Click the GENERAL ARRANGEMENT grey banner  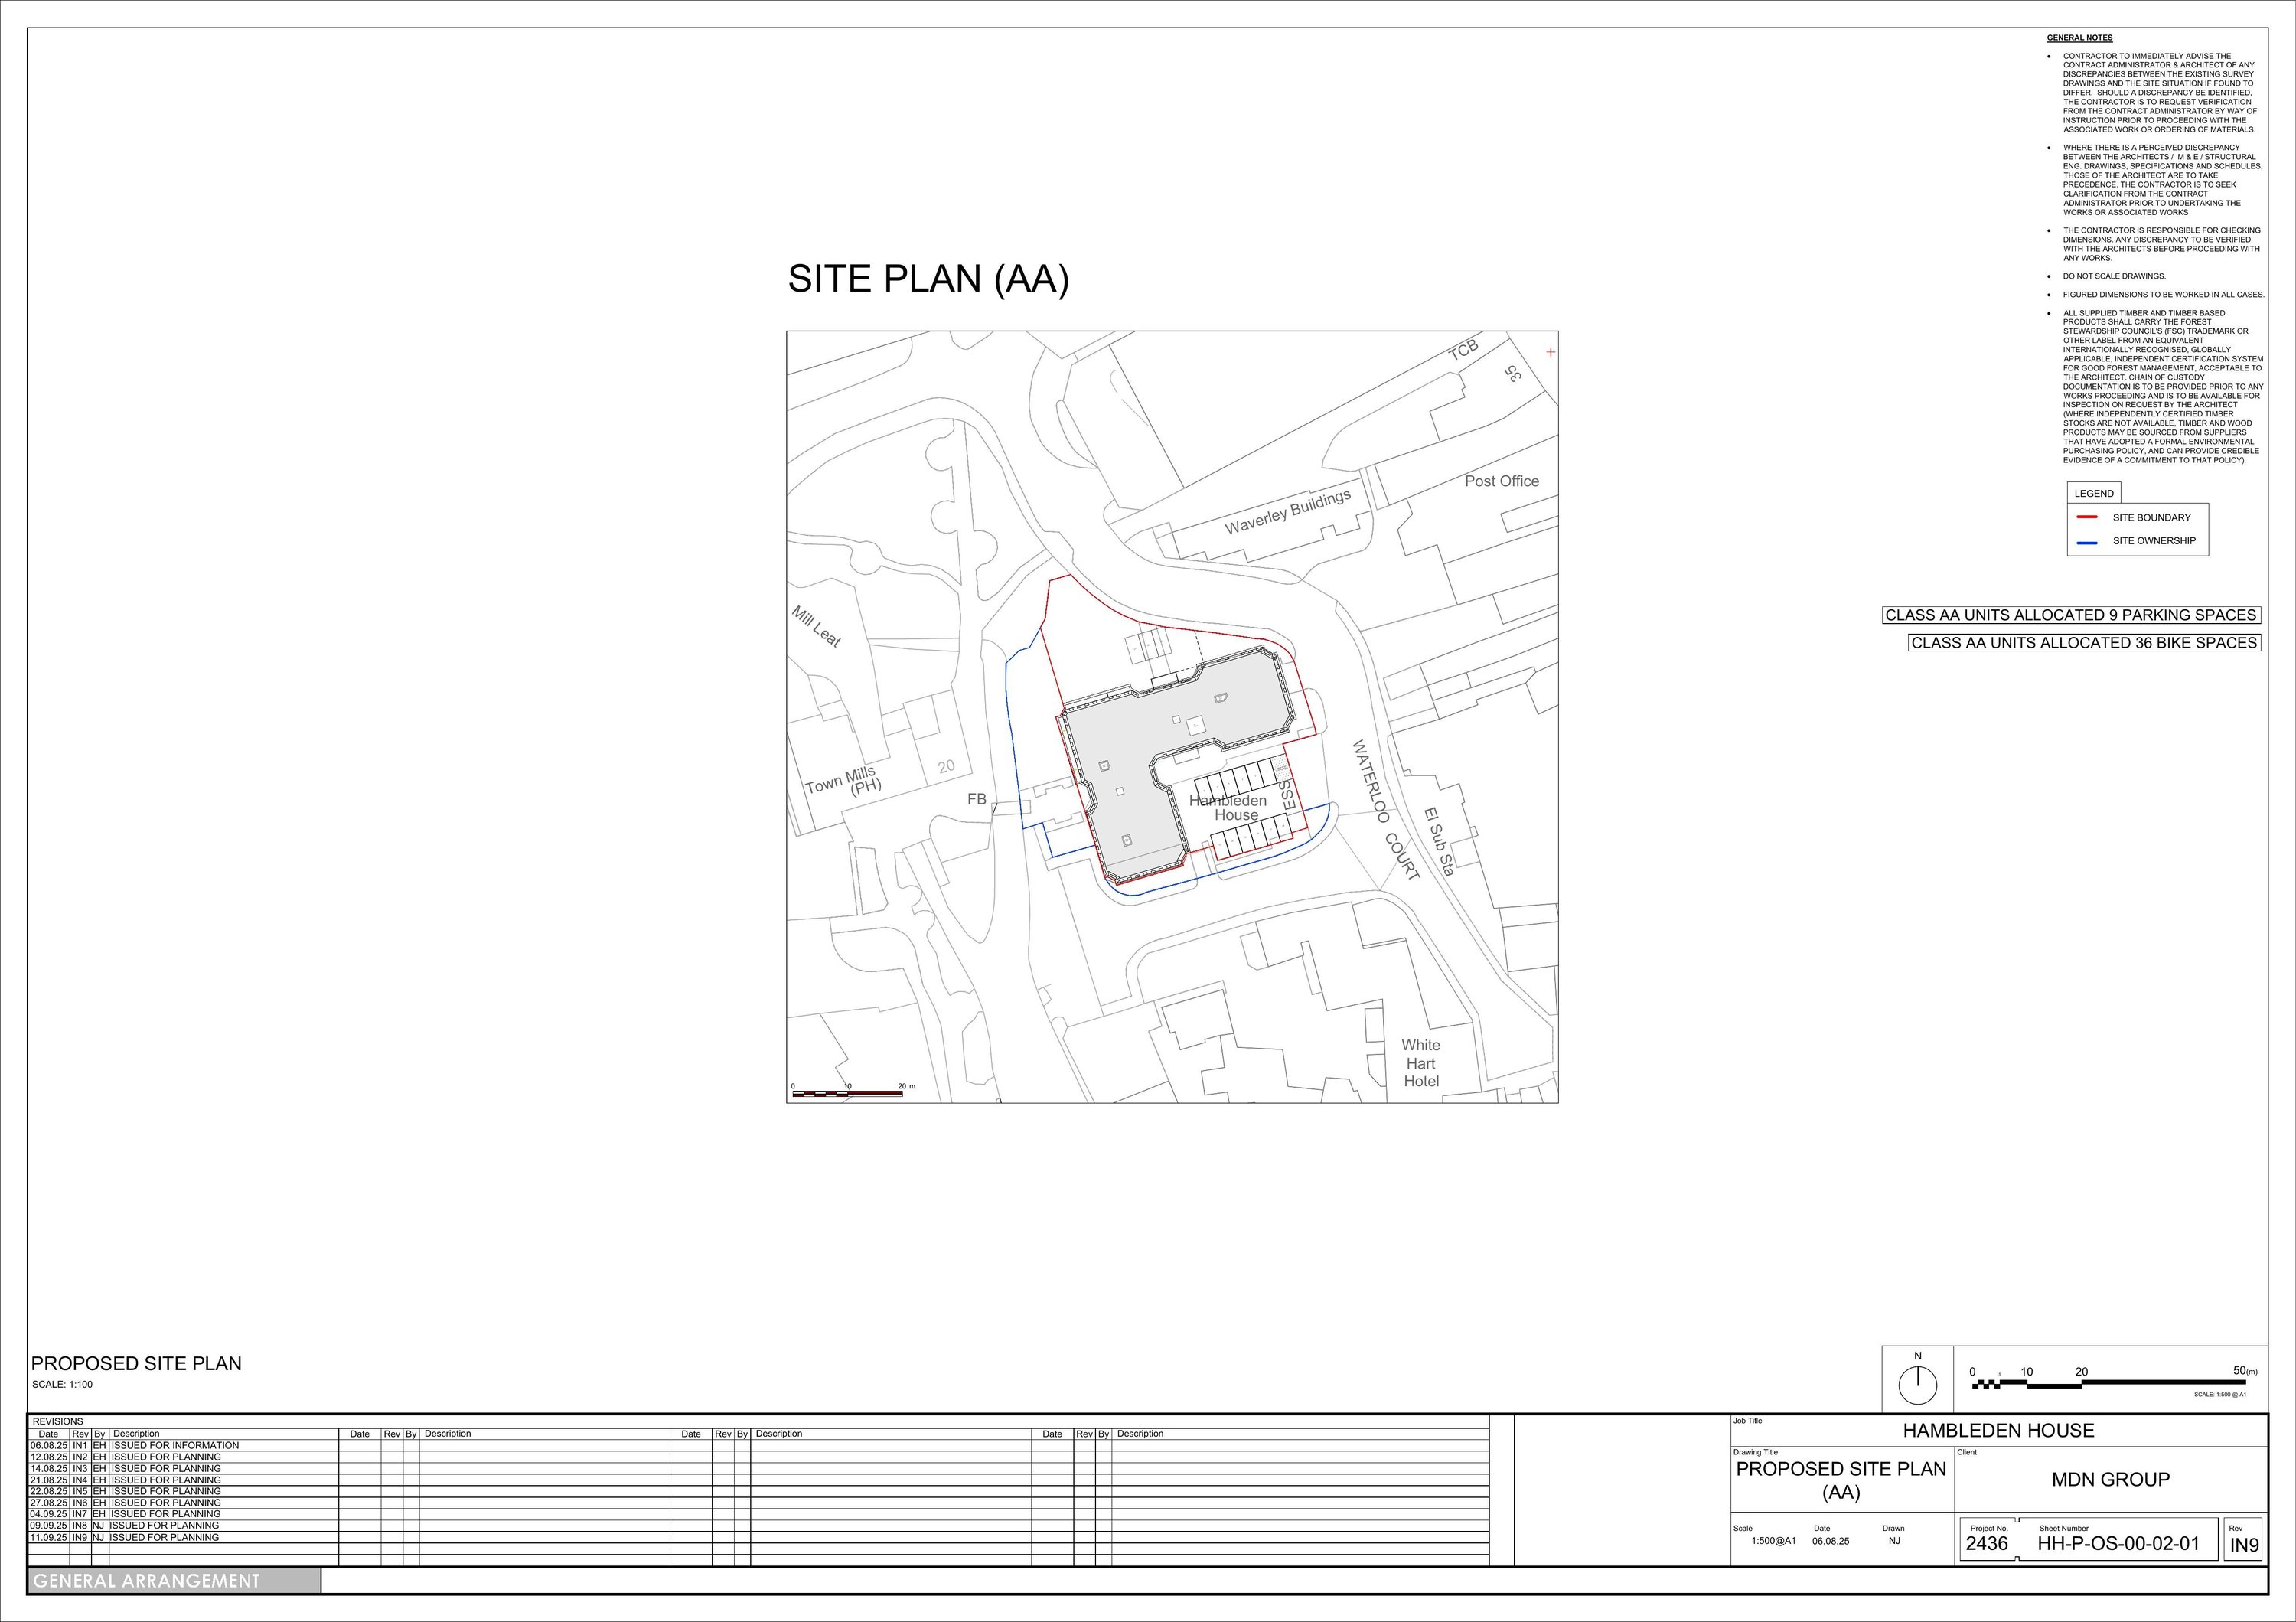coord(174,1581)
